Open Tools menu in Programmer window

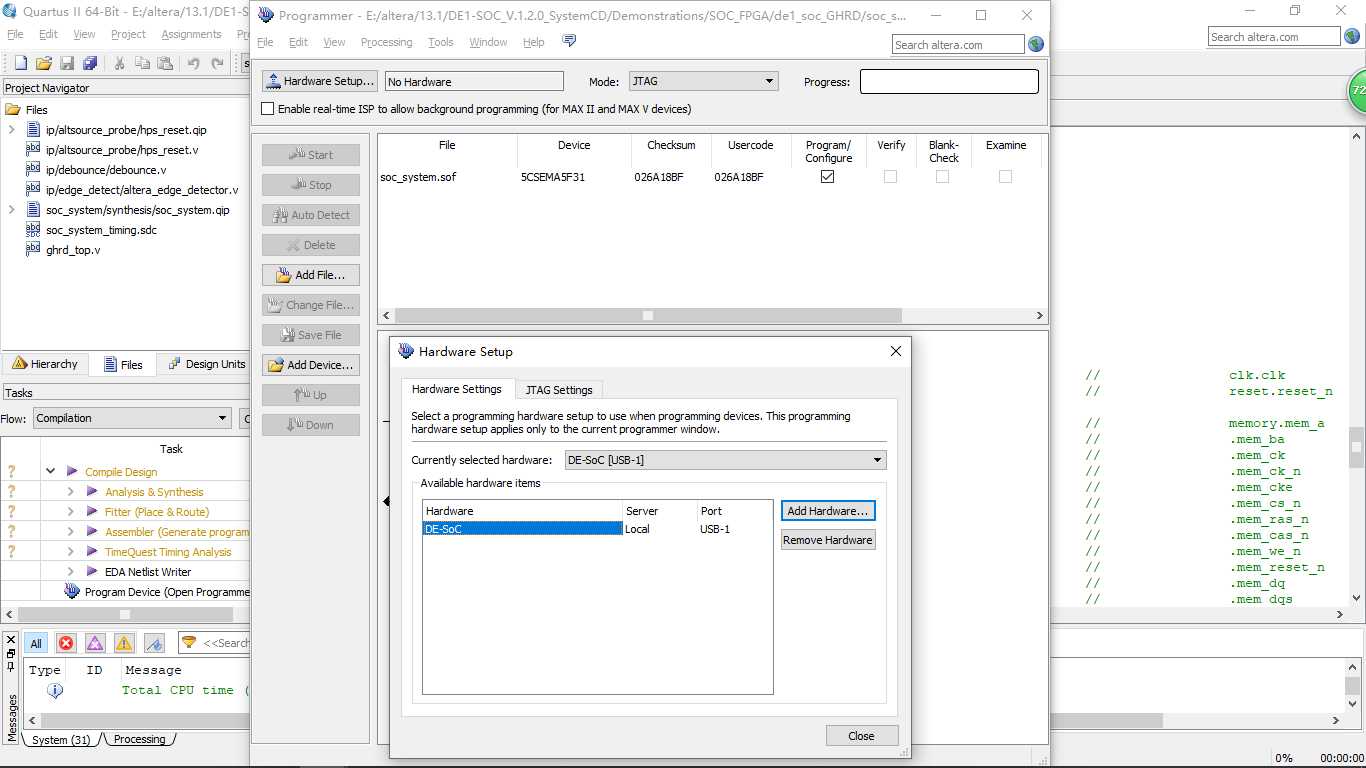pyautogui.click(x=440, y=42)
